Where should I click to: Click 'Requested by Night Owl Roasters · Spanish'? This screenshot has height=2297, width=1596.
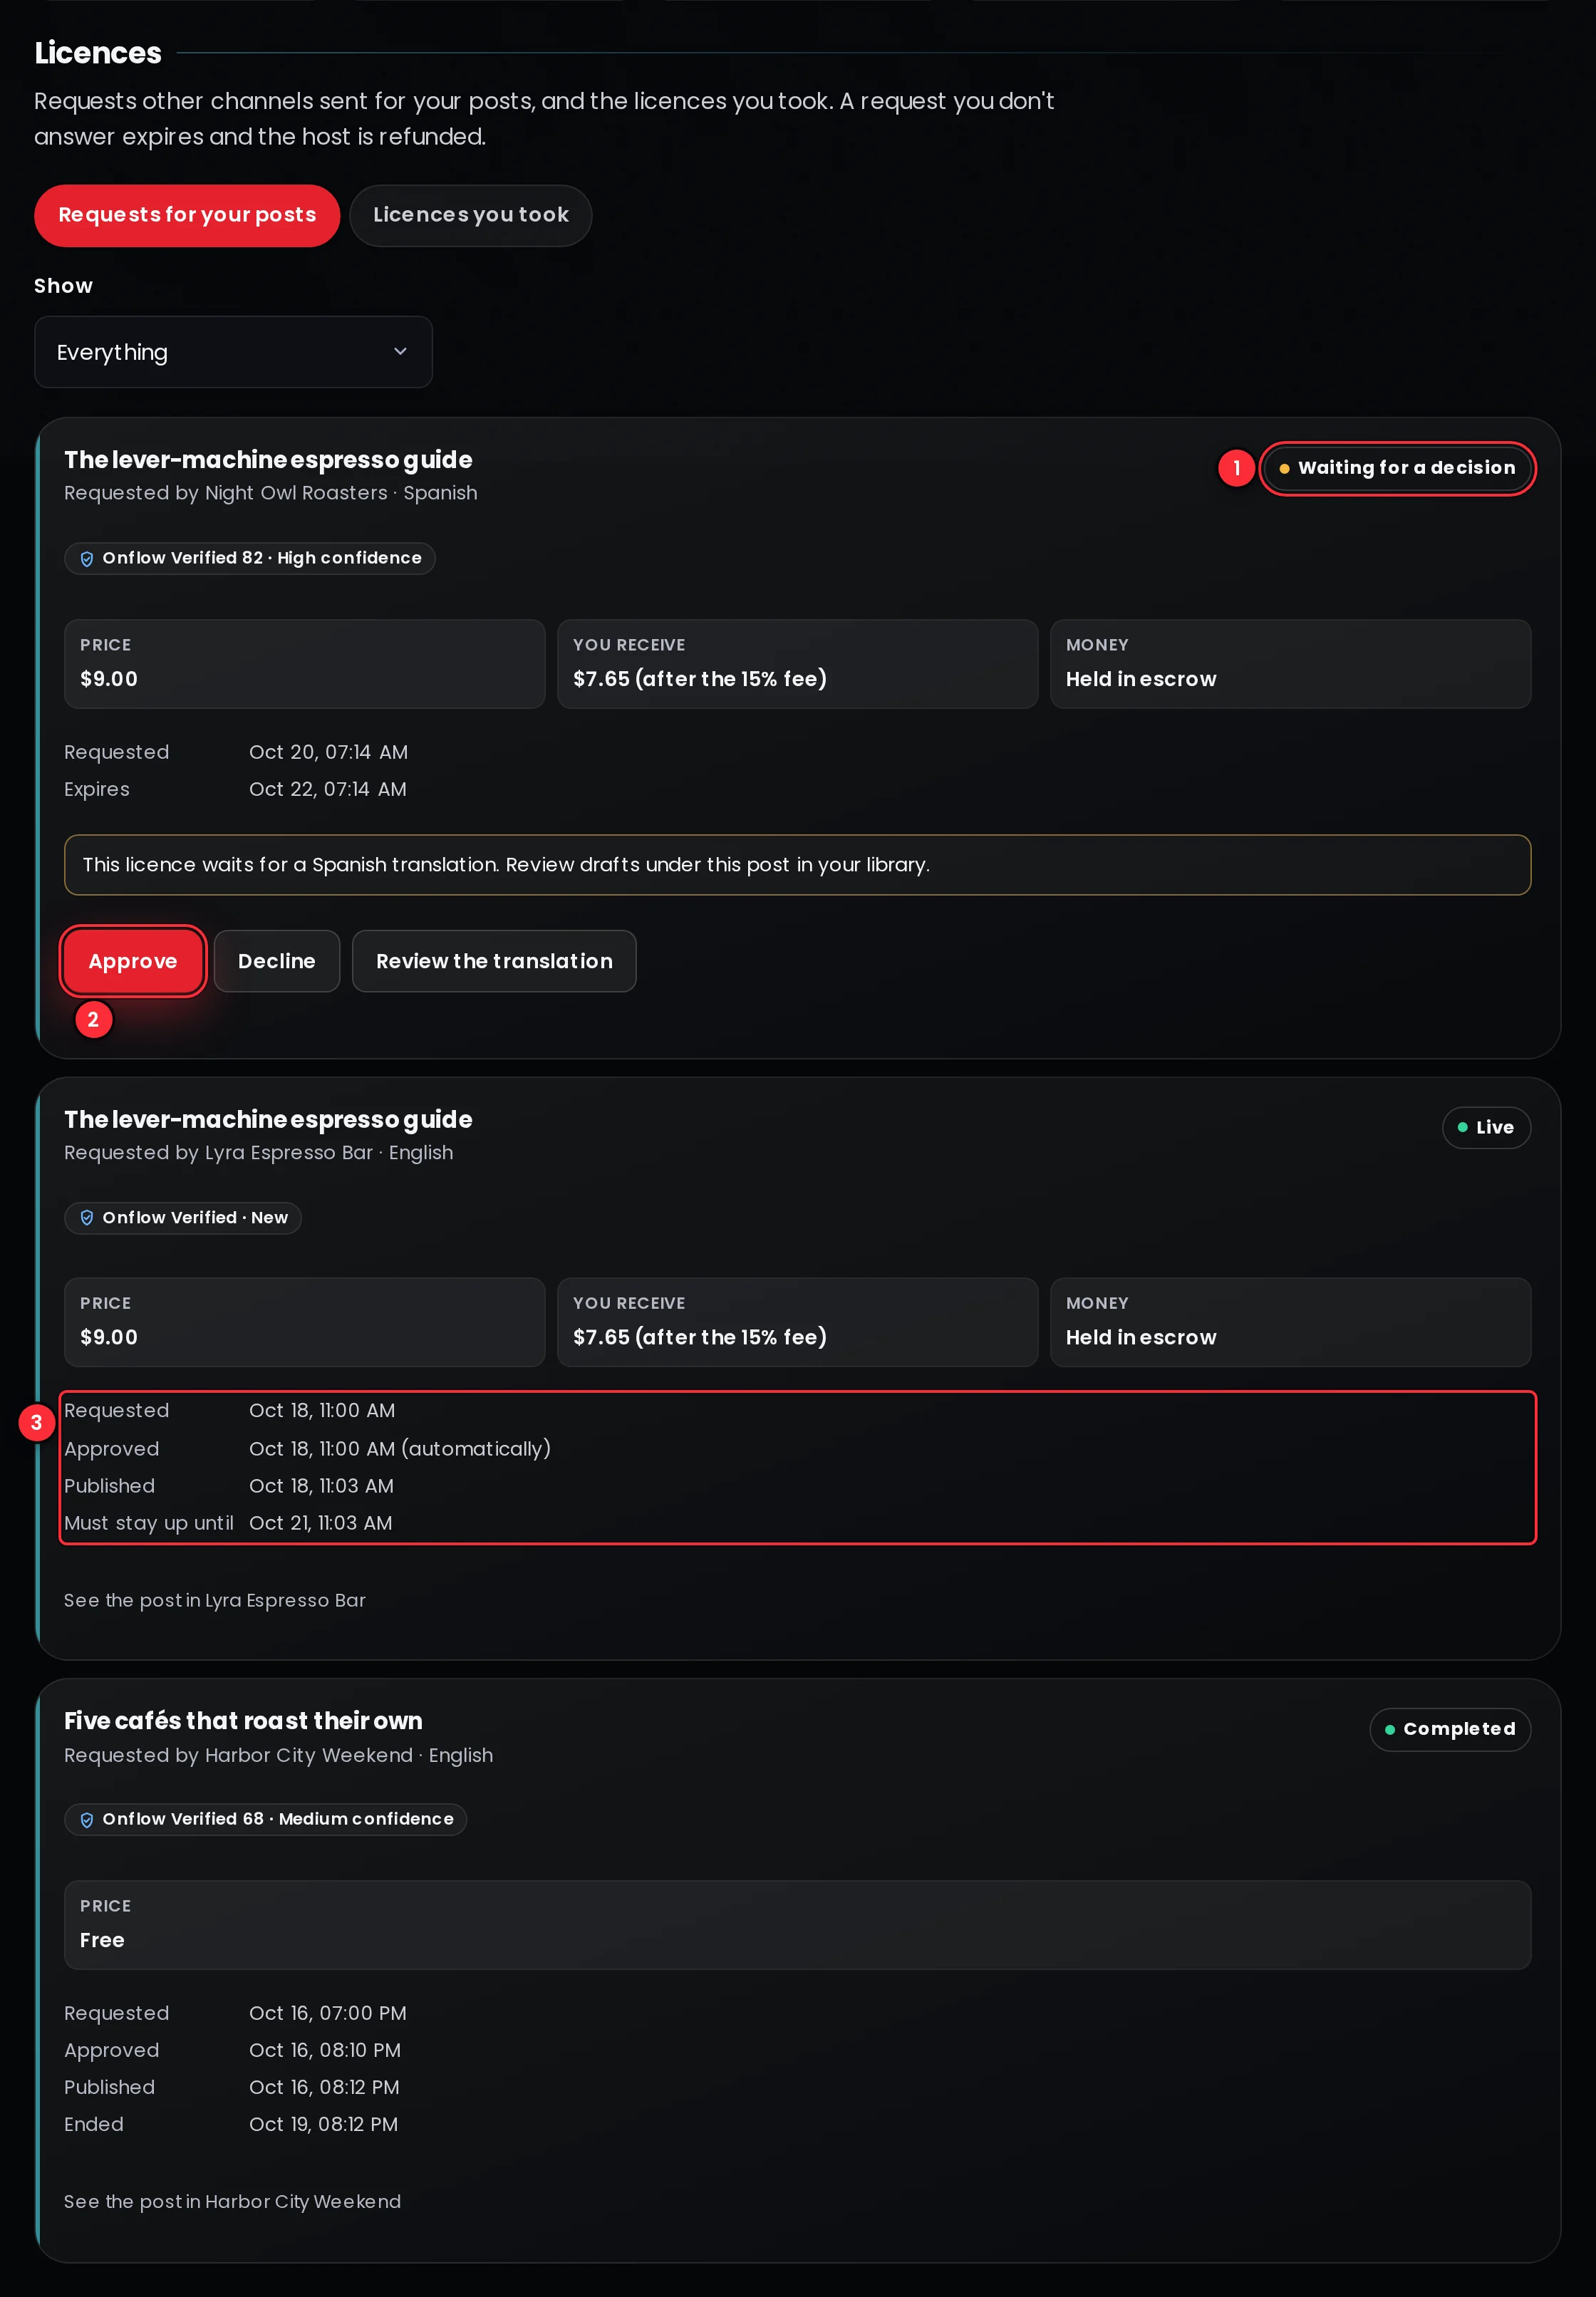pos(271,493)
